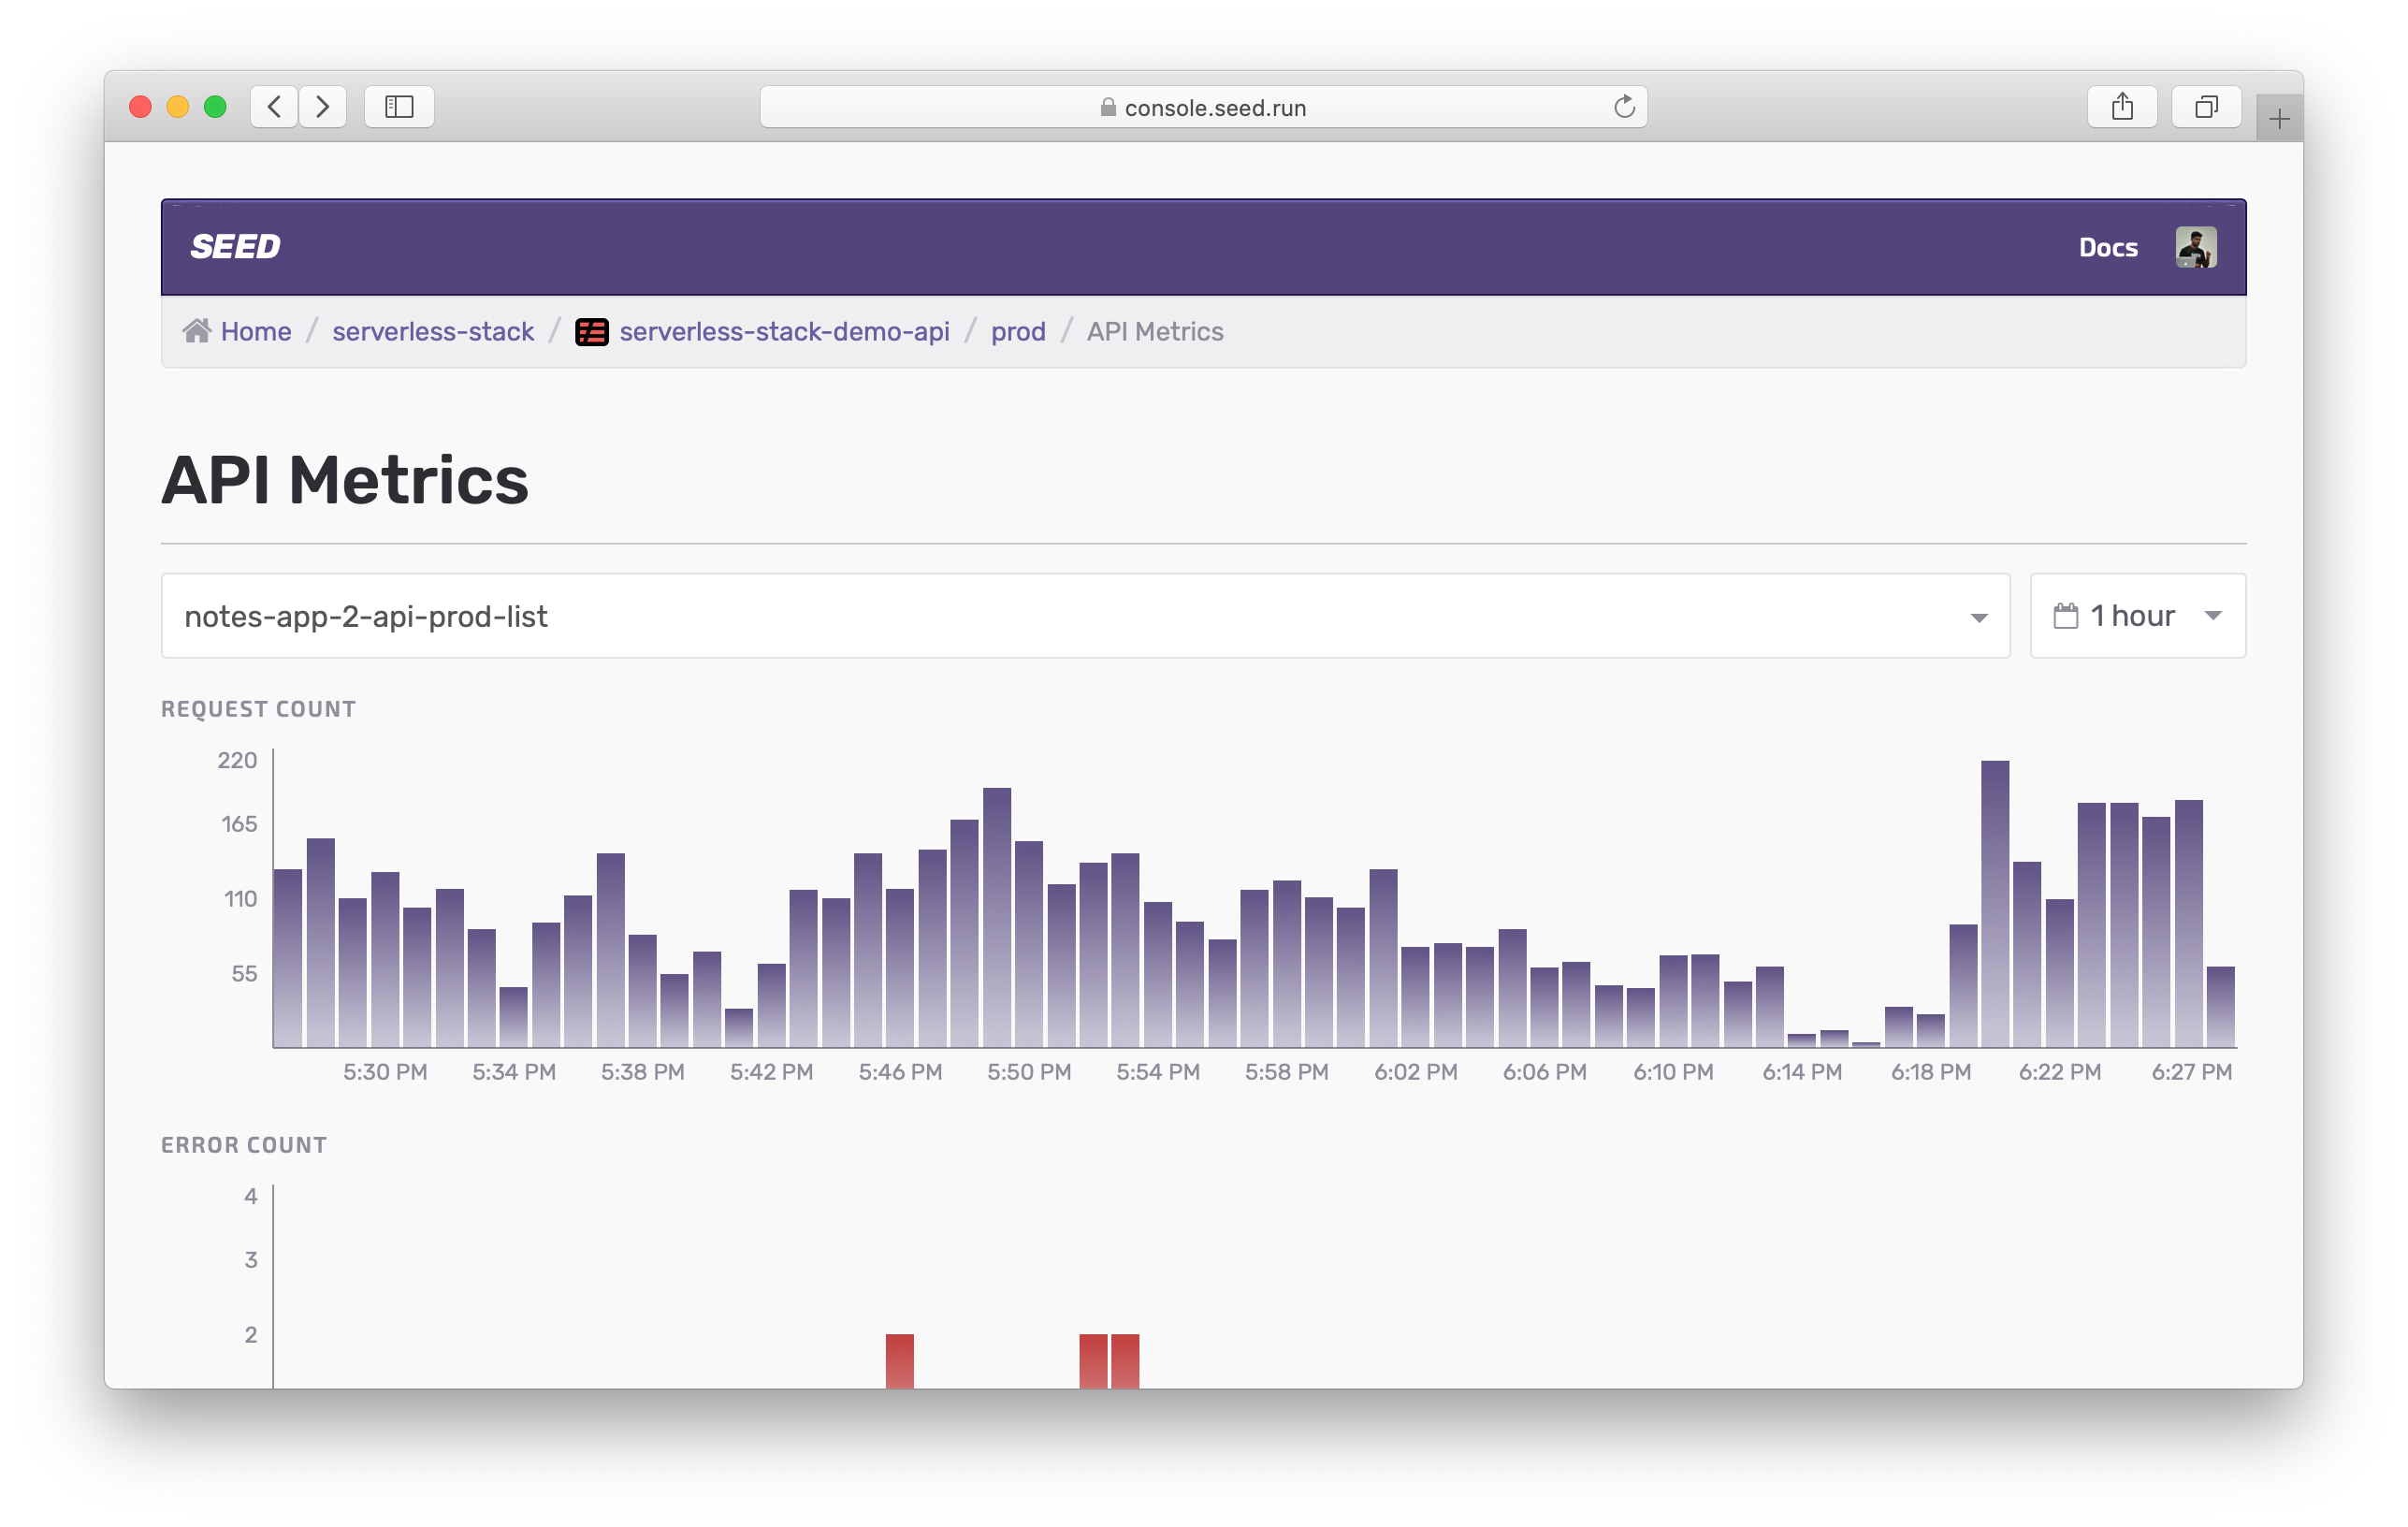2408x1527 pixels.
Task: Click the calendar icon next to time filter
Action: 2066,616
